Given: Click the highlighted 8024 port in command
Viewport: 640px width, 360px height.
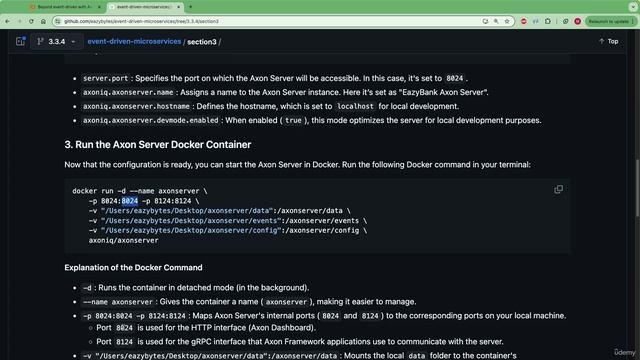Looking at the screenshot, I should 130,201.
